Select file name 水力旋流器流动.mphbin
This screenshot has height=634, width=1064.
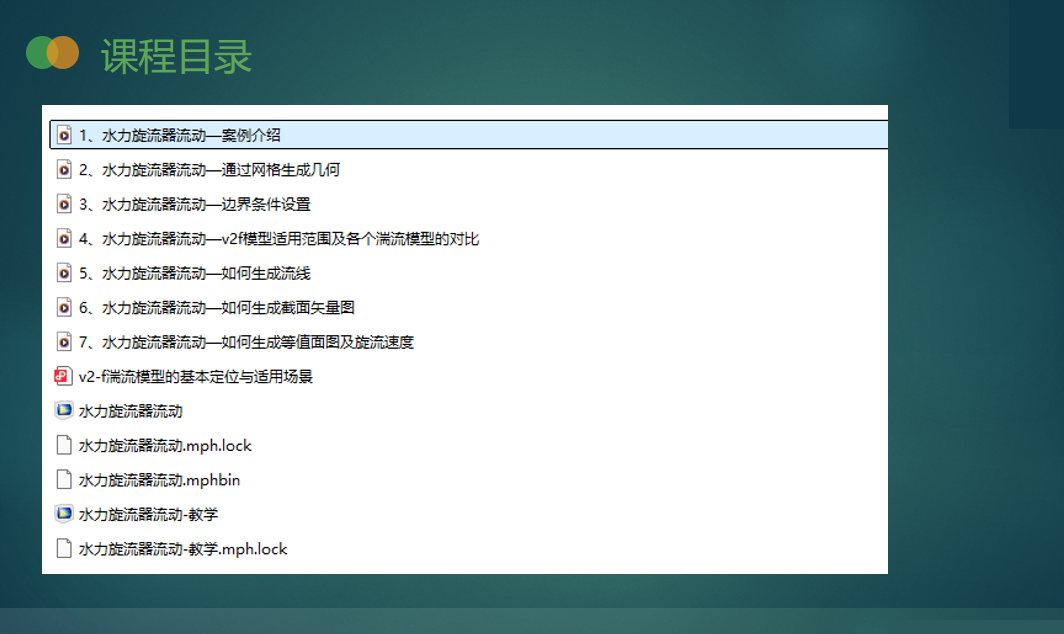(159, 480)
